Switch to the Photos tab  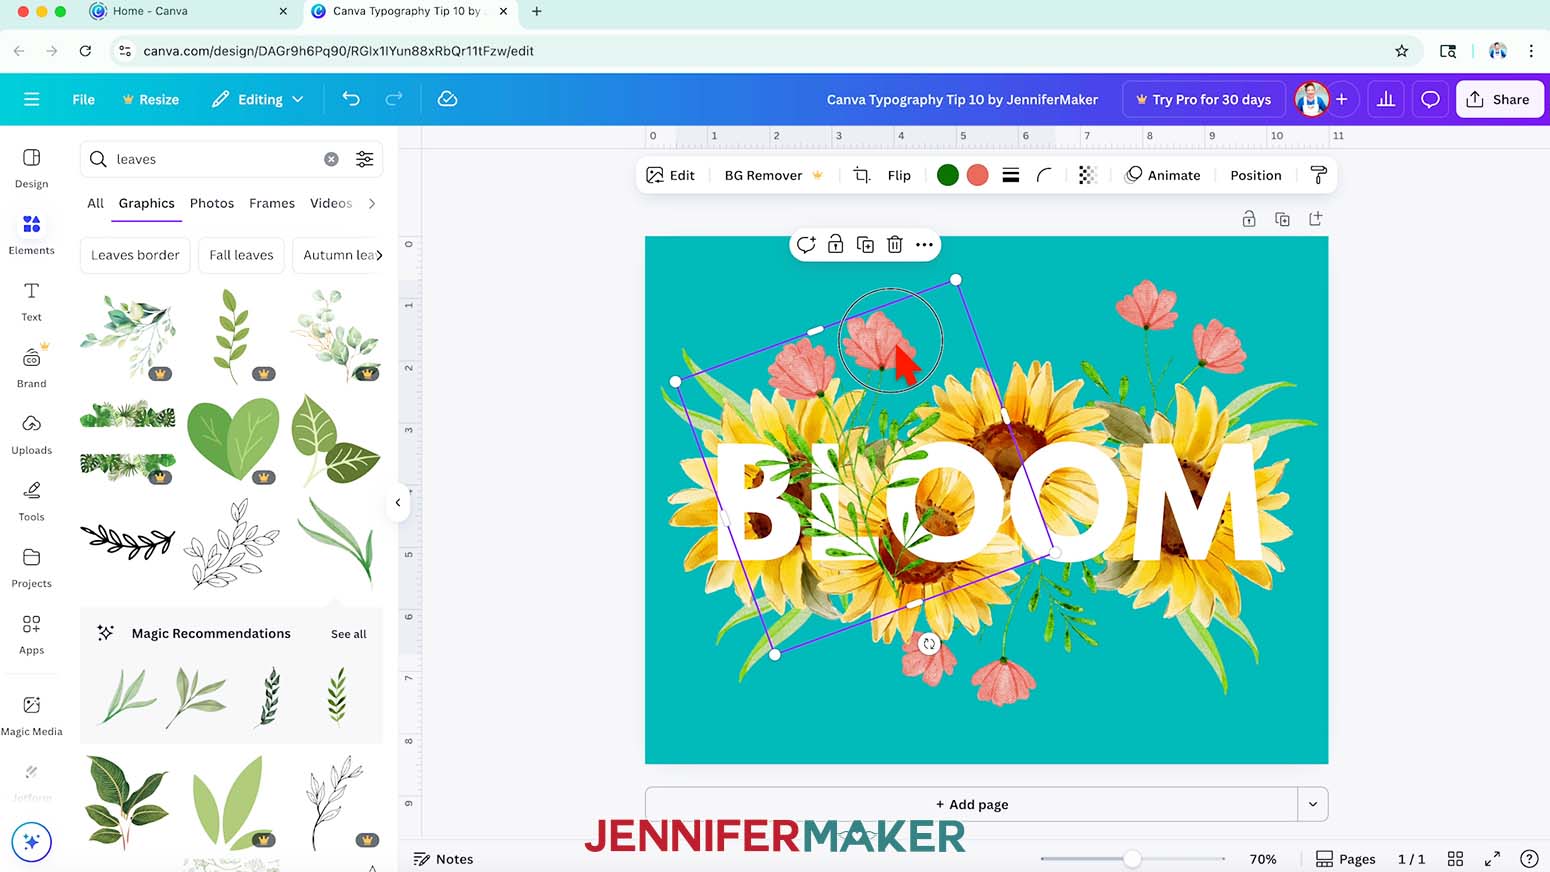pos(211,203)
